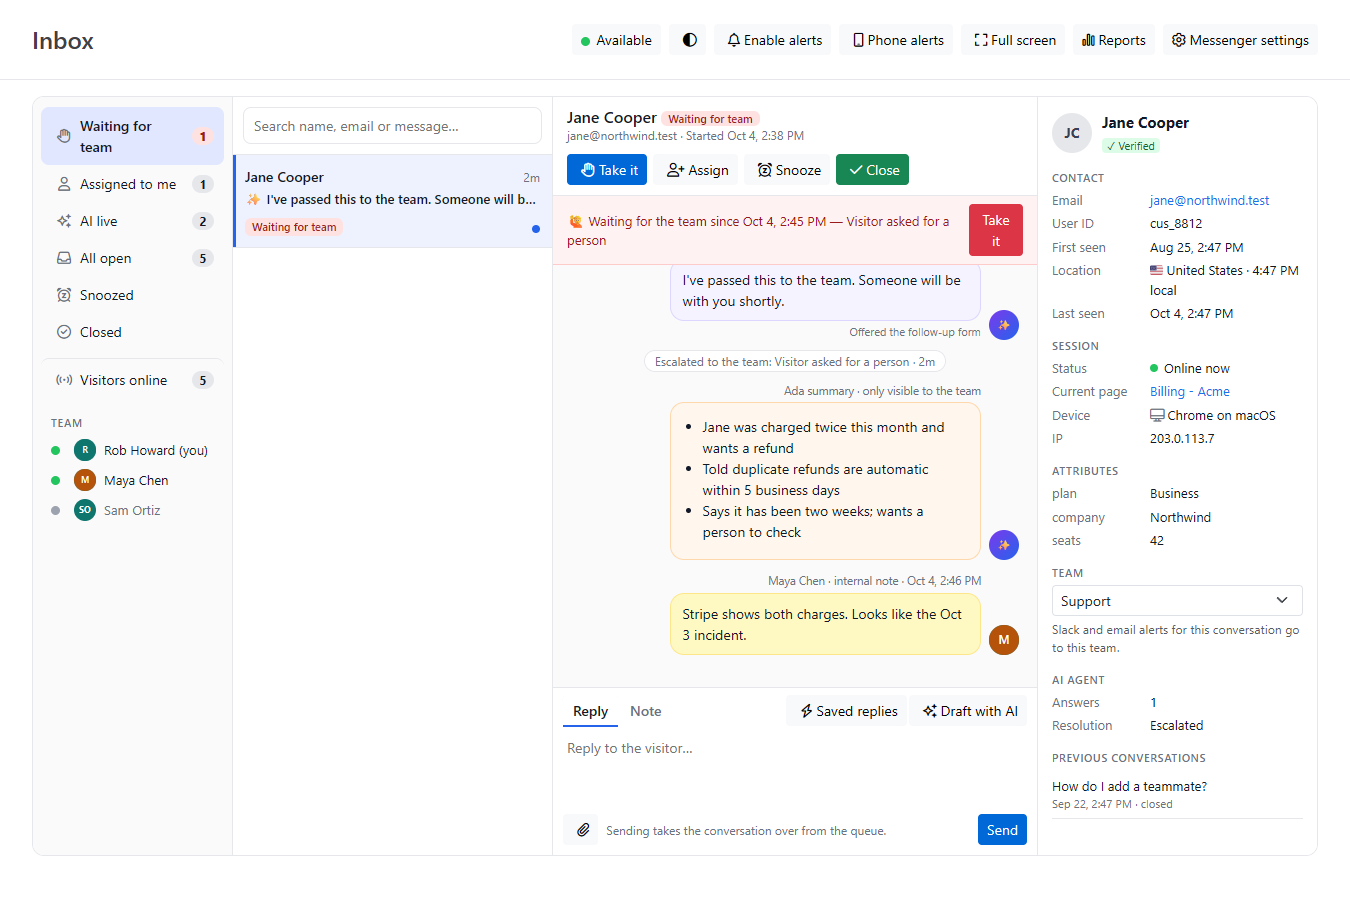Click Waiting for team badge in conversation header

(710, 119)
